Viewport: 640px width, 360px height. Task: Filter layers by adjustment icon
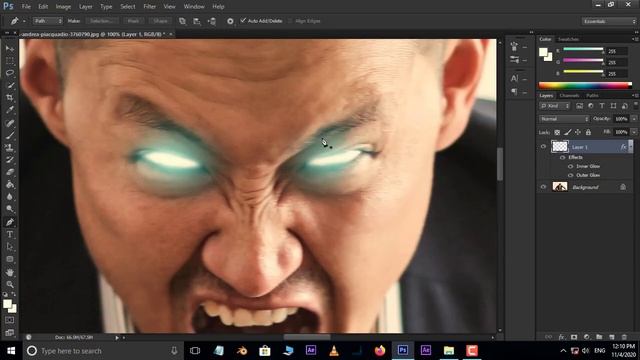pos(591,106)
